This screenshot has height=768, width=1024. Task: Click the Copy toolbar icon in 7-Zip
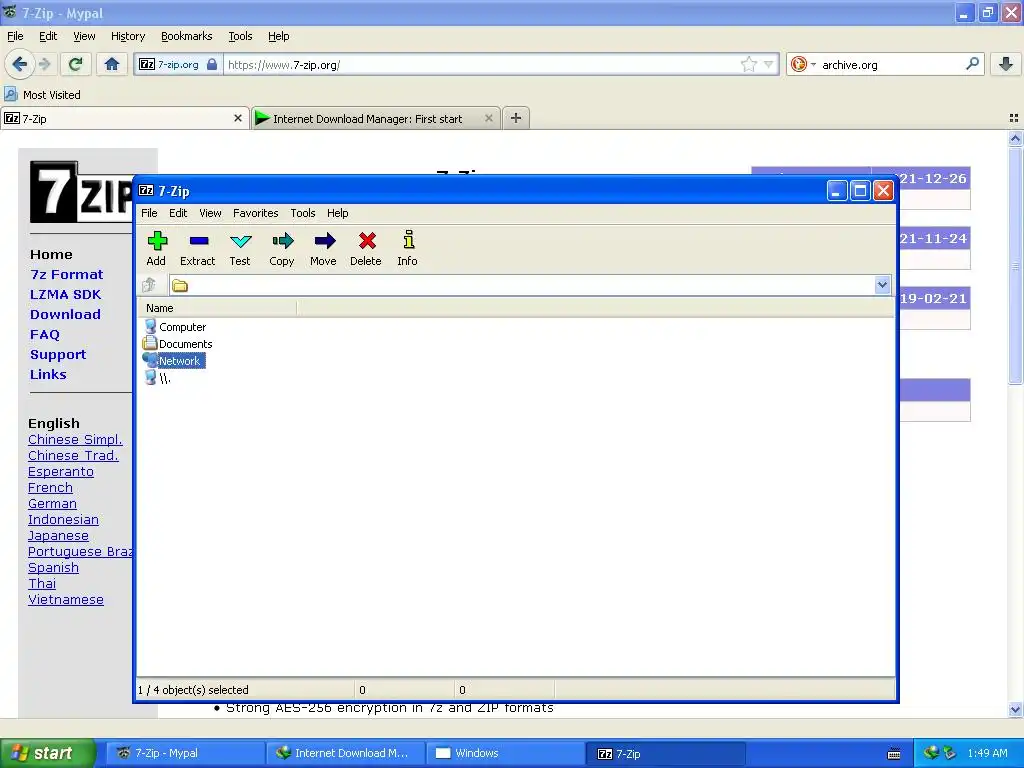coord(281,248)
